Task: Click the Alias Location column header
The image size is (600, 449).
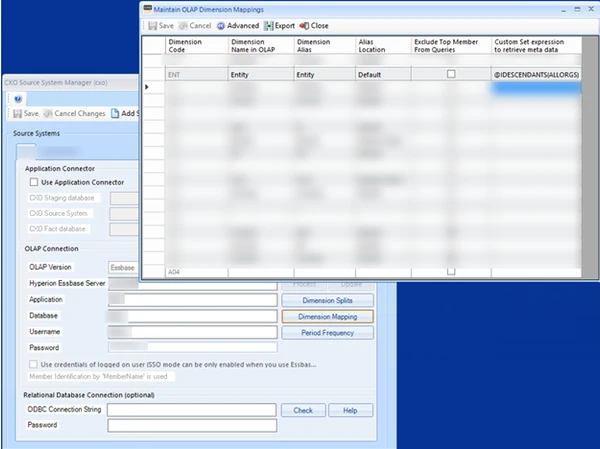Action: point(383,46)
